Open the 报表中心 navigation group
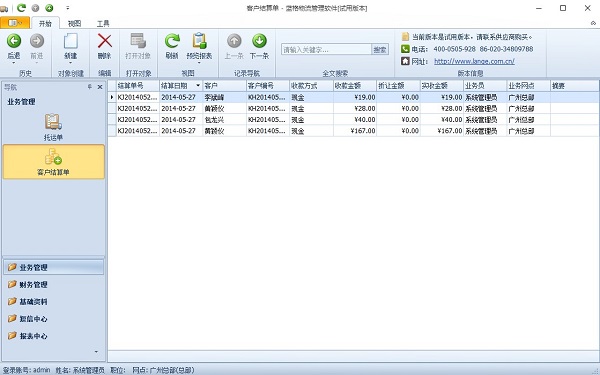Screen dimensions: 600x375 pos(54,336)
